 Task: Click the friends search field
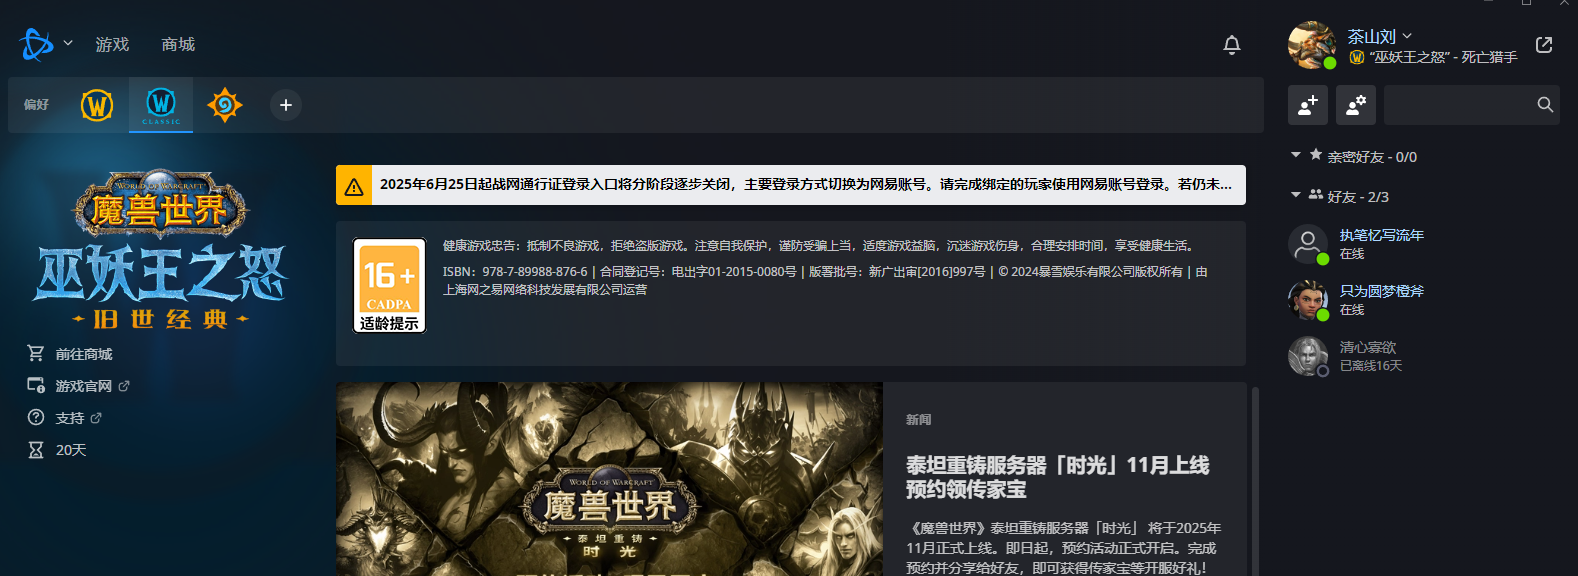coord(1460,105)
